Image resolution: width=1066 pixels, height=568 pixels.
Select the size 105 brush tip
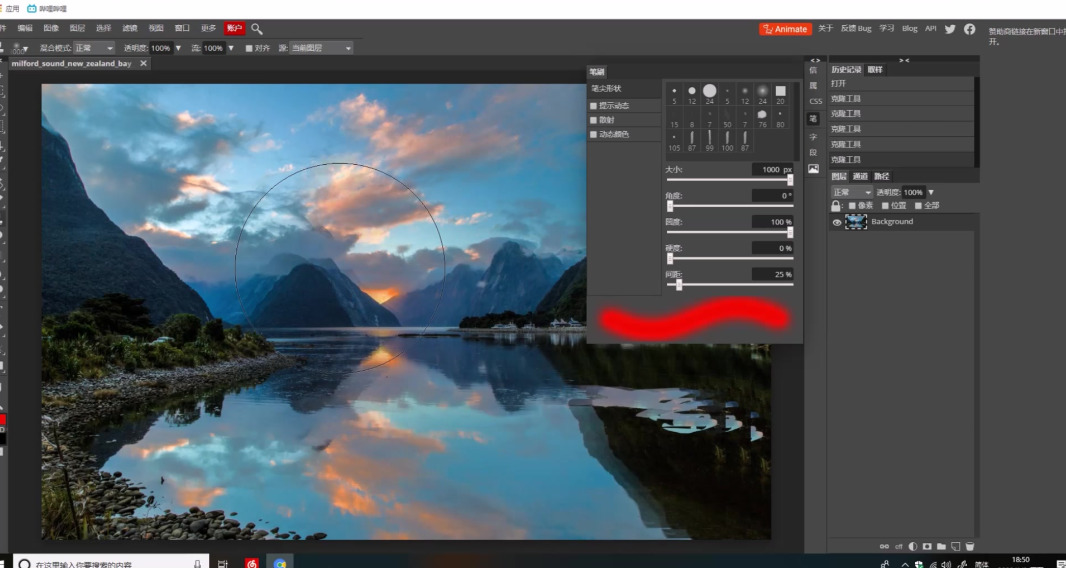(x=674, y=141)
